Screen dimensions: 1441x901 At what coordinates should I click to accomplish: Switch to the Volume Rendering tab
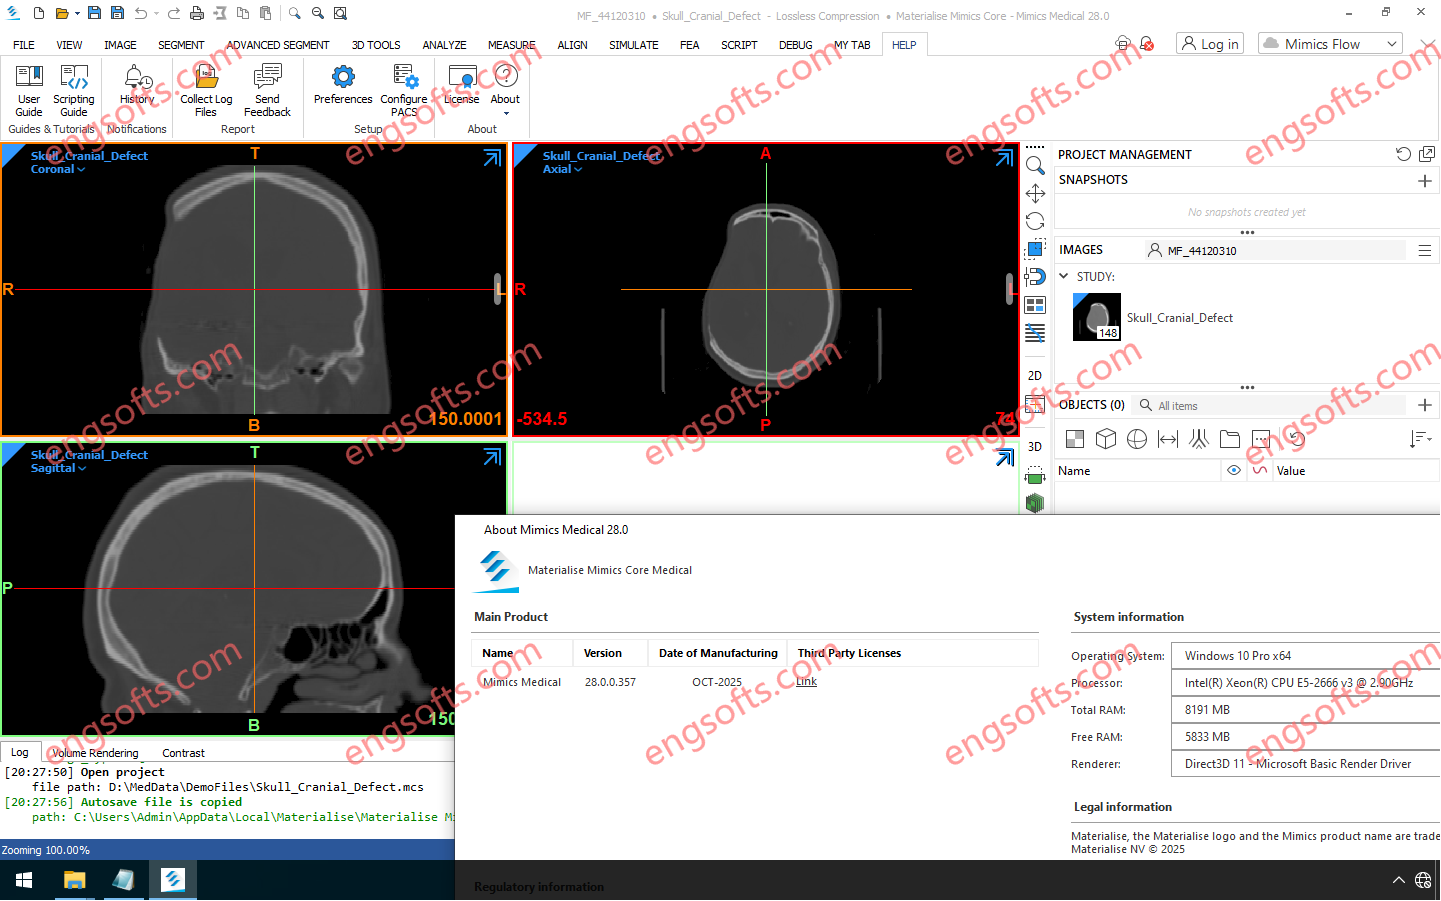(x=95, y=752)
